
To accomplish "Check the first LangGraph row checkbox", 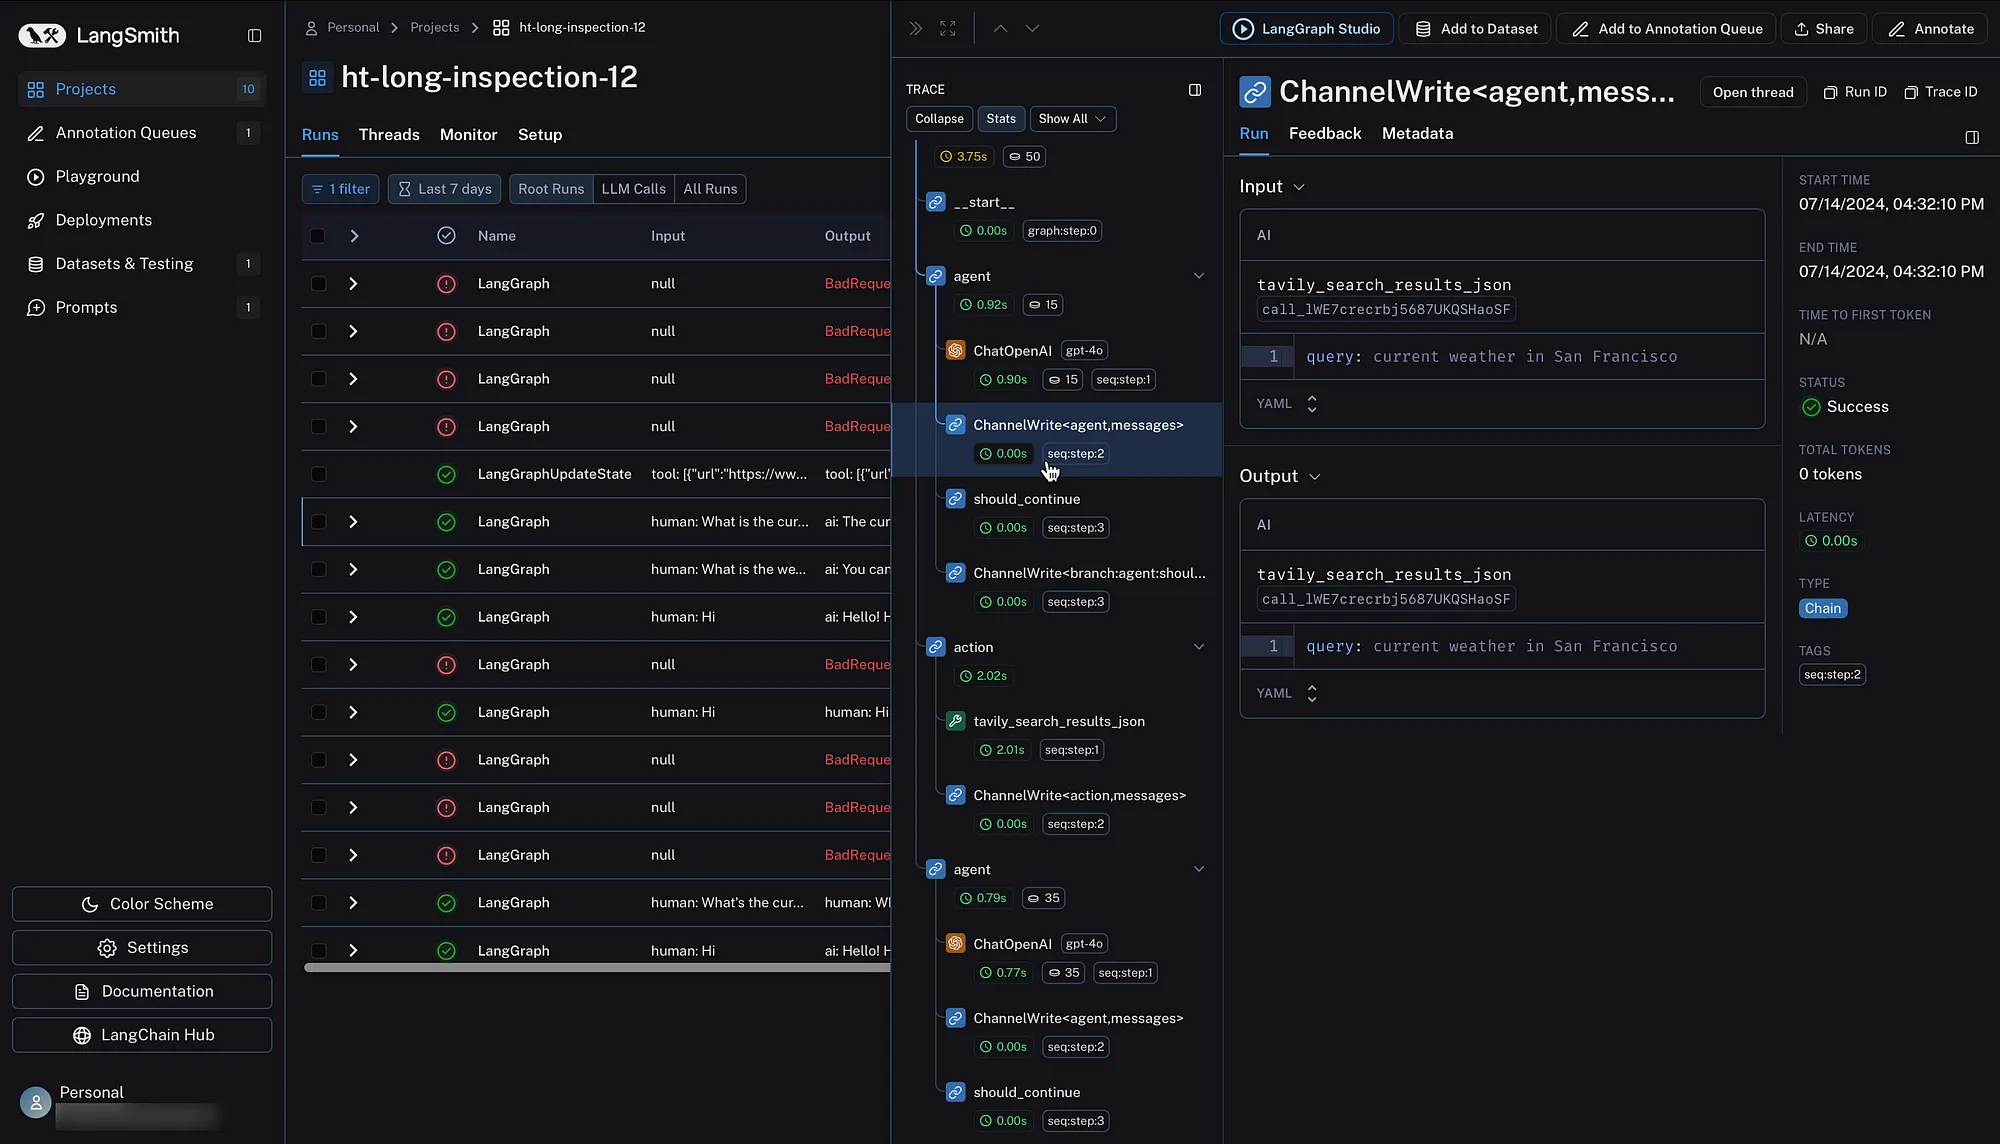I will point(318,284).
